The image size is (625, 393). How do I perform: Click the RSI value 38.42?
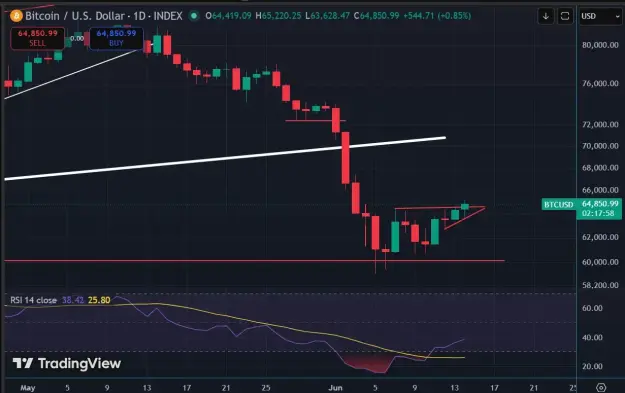(x=73, y=300)
